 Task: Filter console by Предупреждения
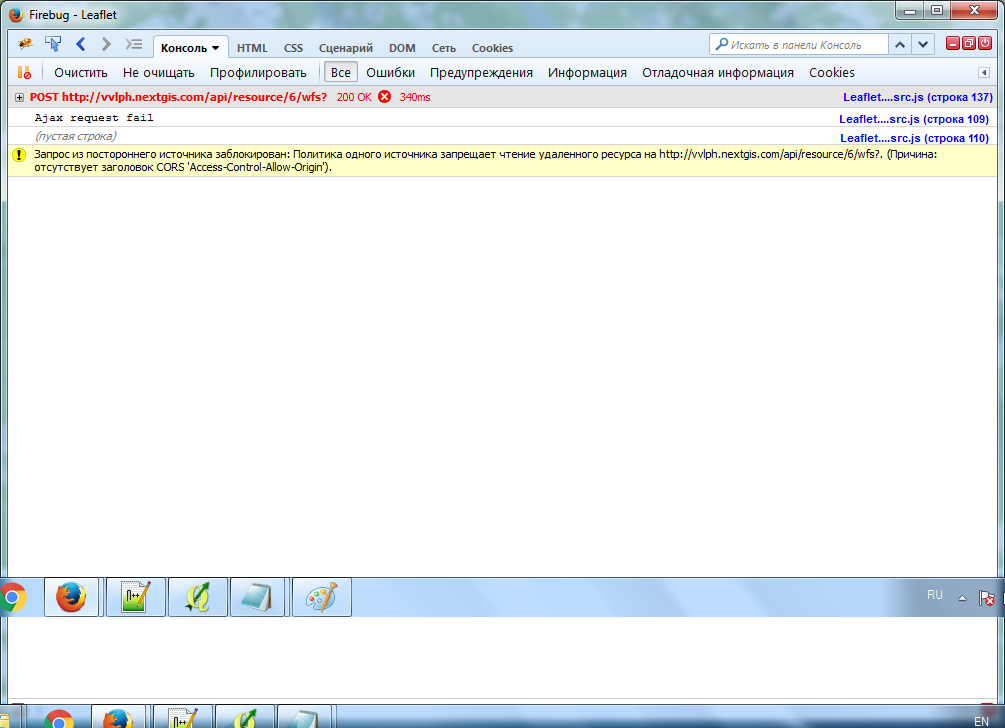pyautogui.click(x=481, y=72)
